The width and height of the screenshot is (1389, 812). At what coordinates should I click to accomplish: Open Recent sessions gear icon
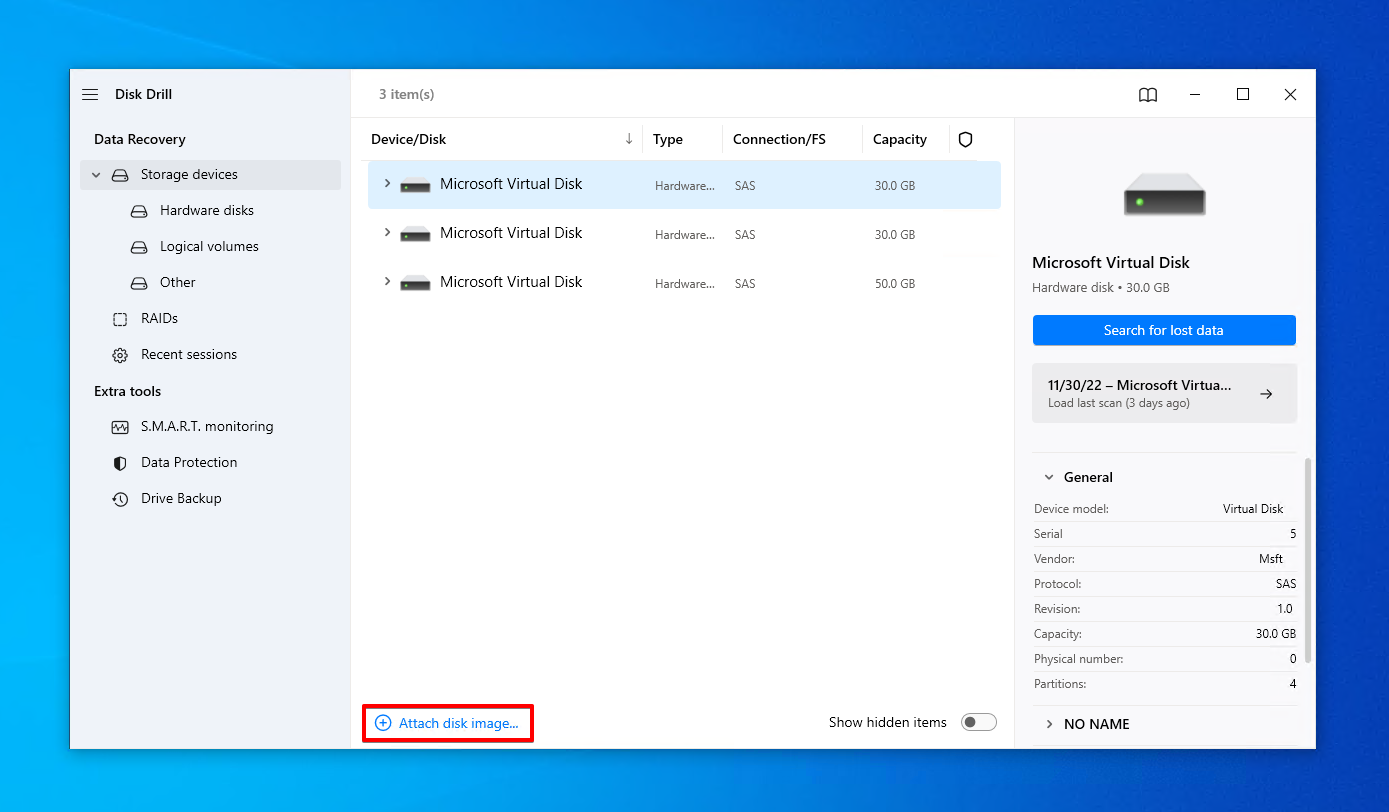tap(120, 355)
